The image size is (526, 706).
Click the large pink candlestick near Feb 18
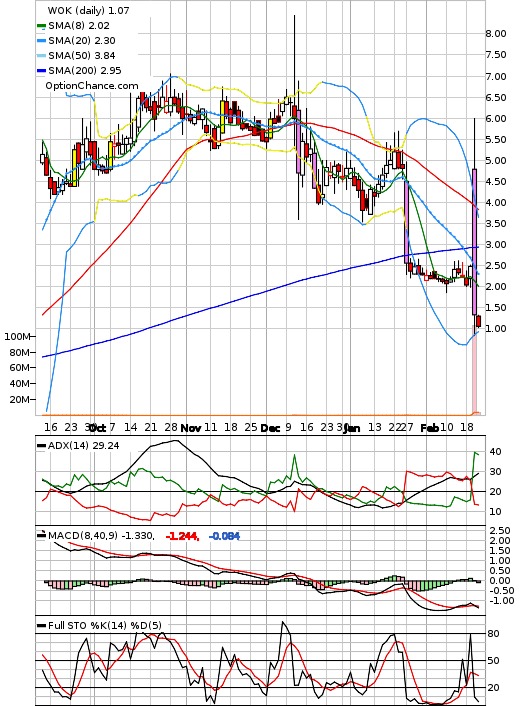pyautogui.click(x=475, y=242)
